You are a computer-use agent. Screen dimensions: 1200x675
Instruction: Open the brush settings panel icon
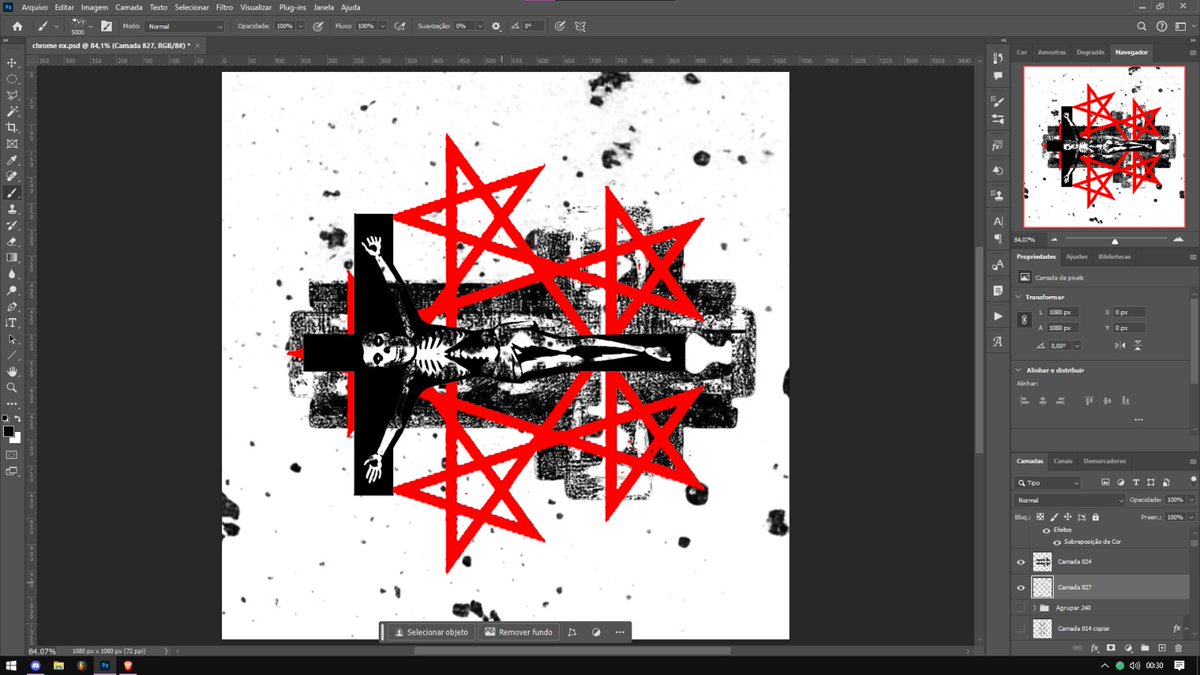(x=106, y=26)
